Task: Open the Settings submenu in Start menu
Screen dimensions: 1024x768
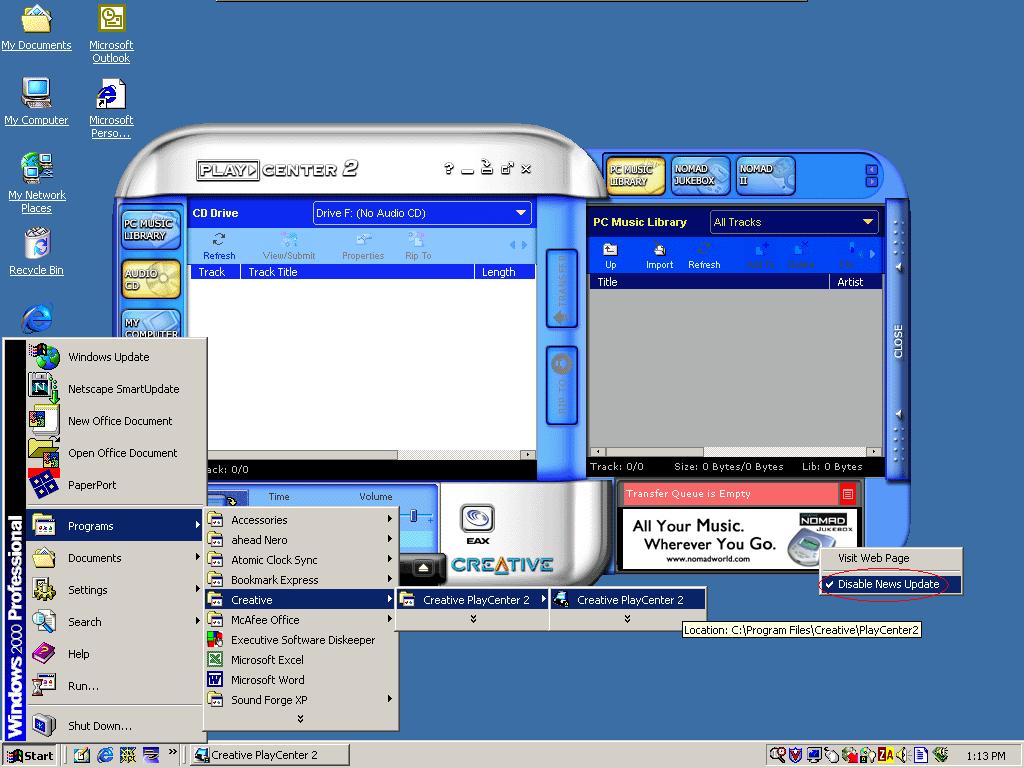Action: tap(116, 590)
